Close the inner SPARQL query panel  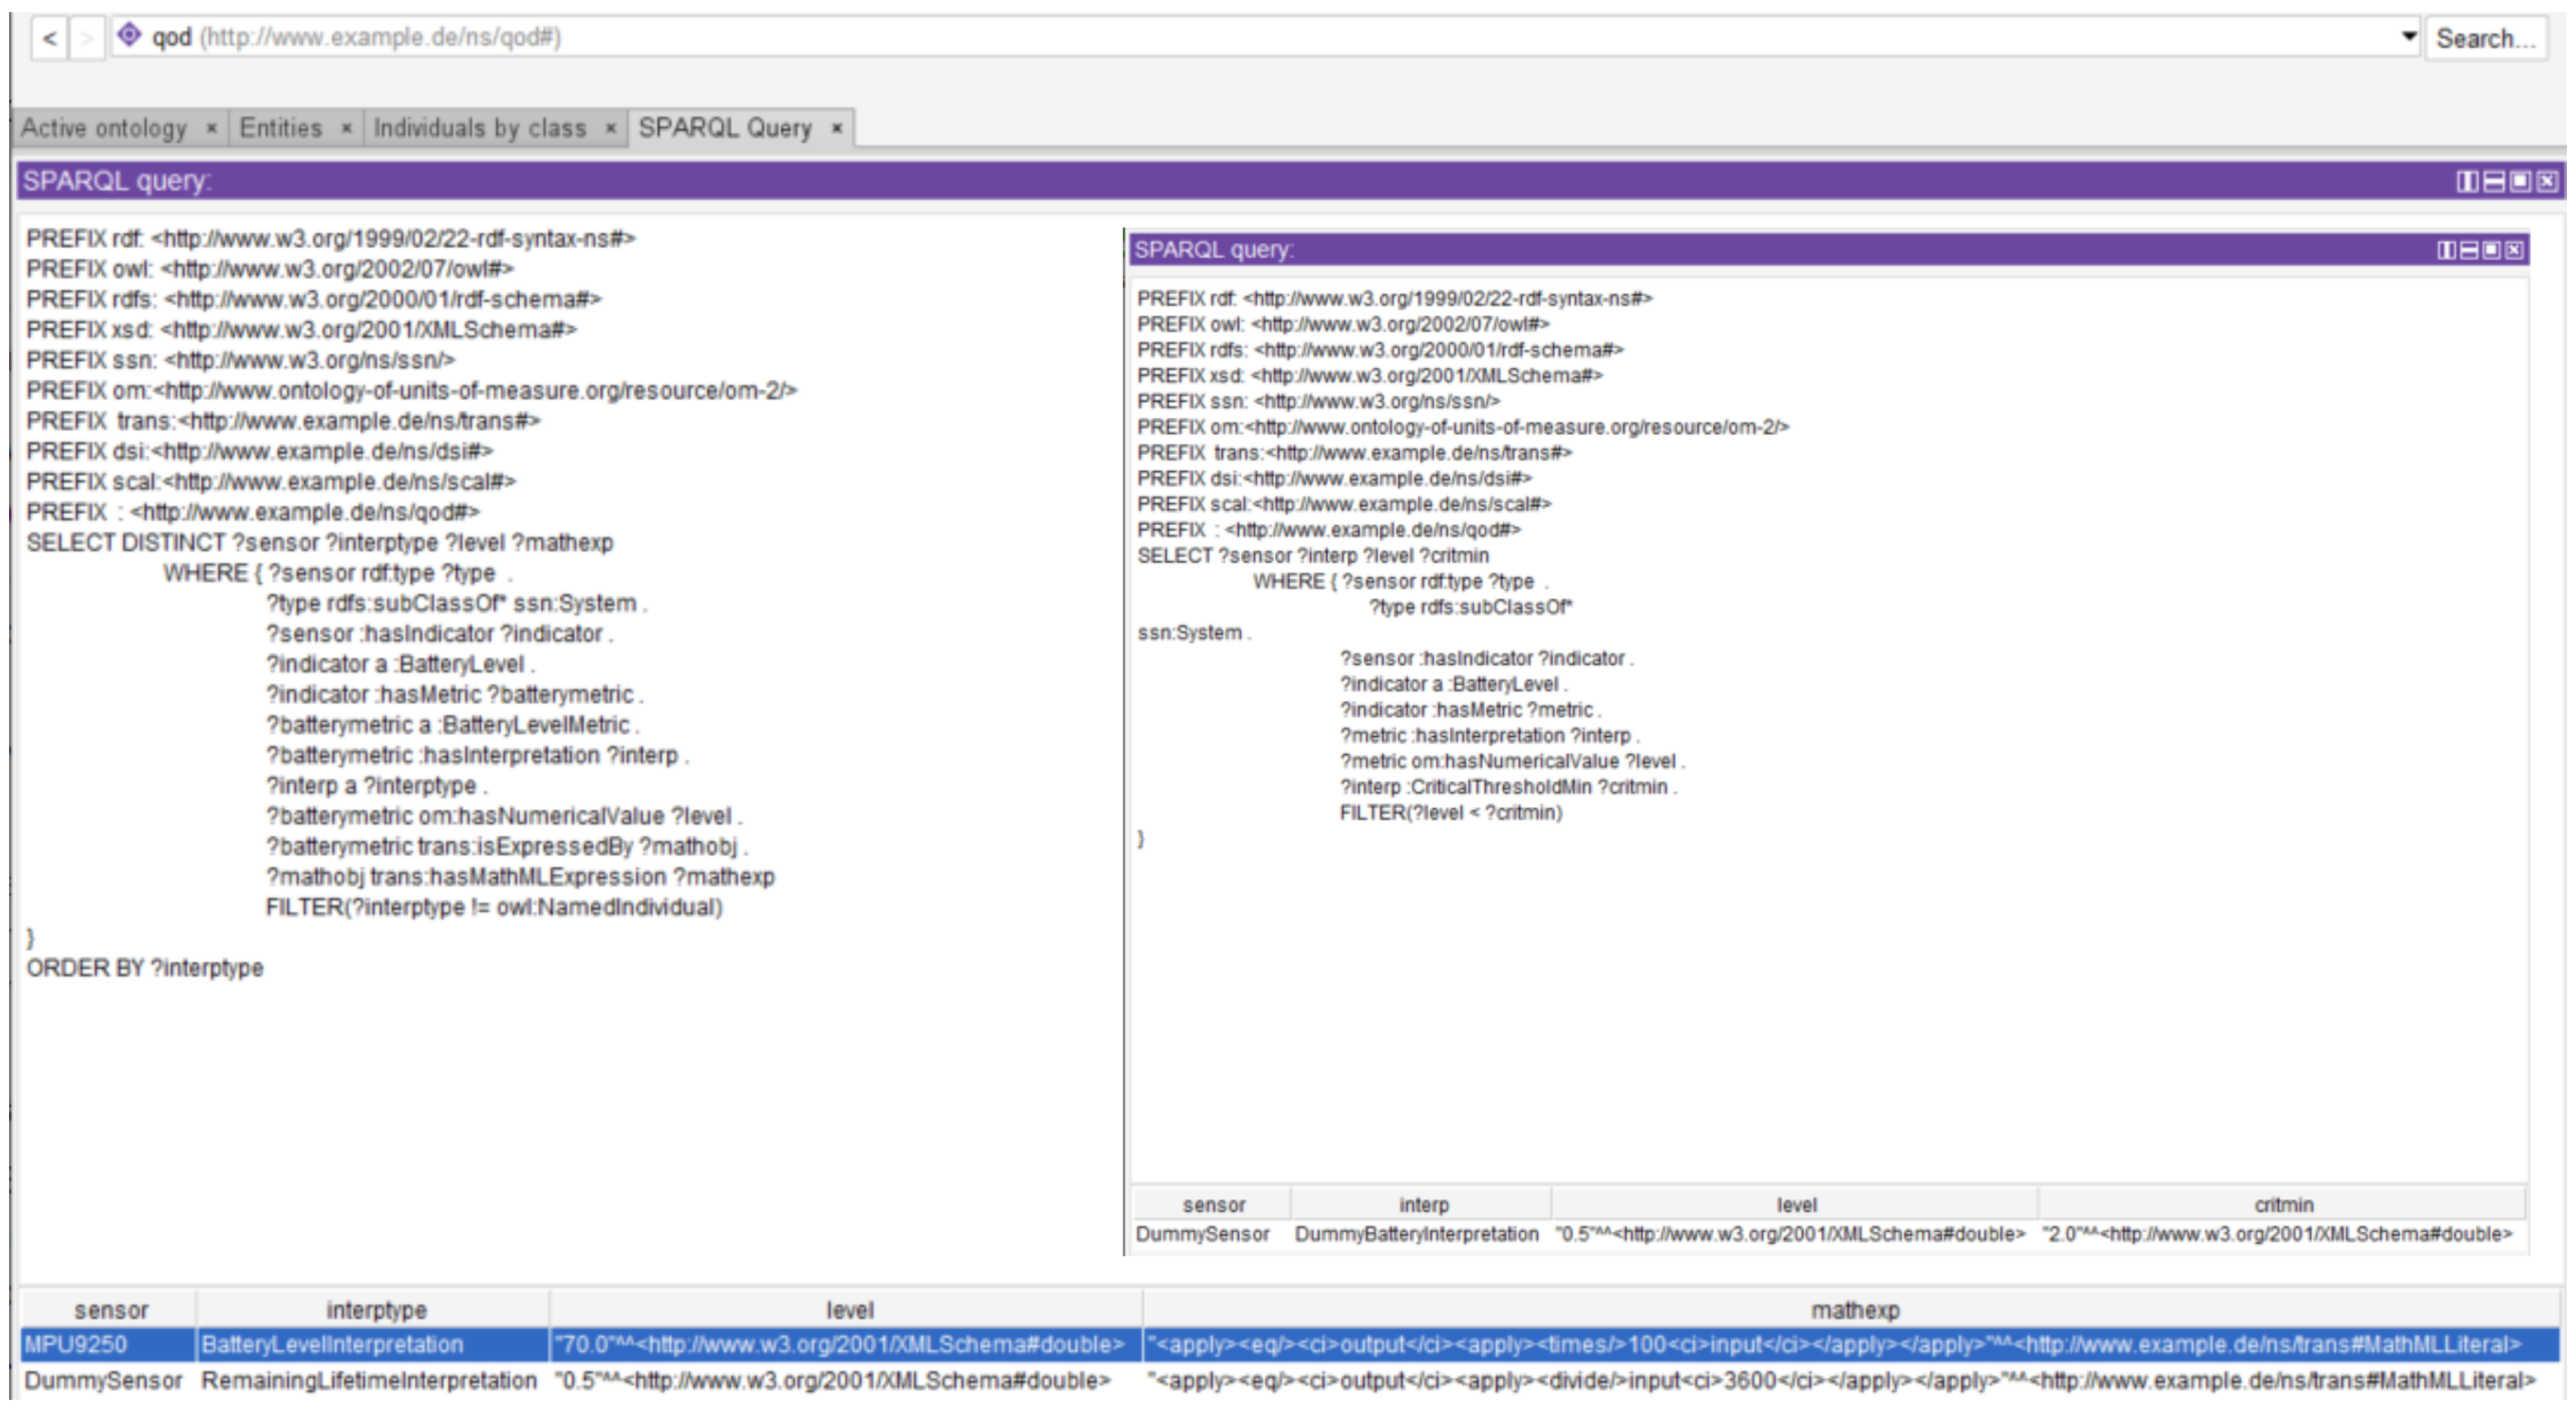pos(2514,250)
